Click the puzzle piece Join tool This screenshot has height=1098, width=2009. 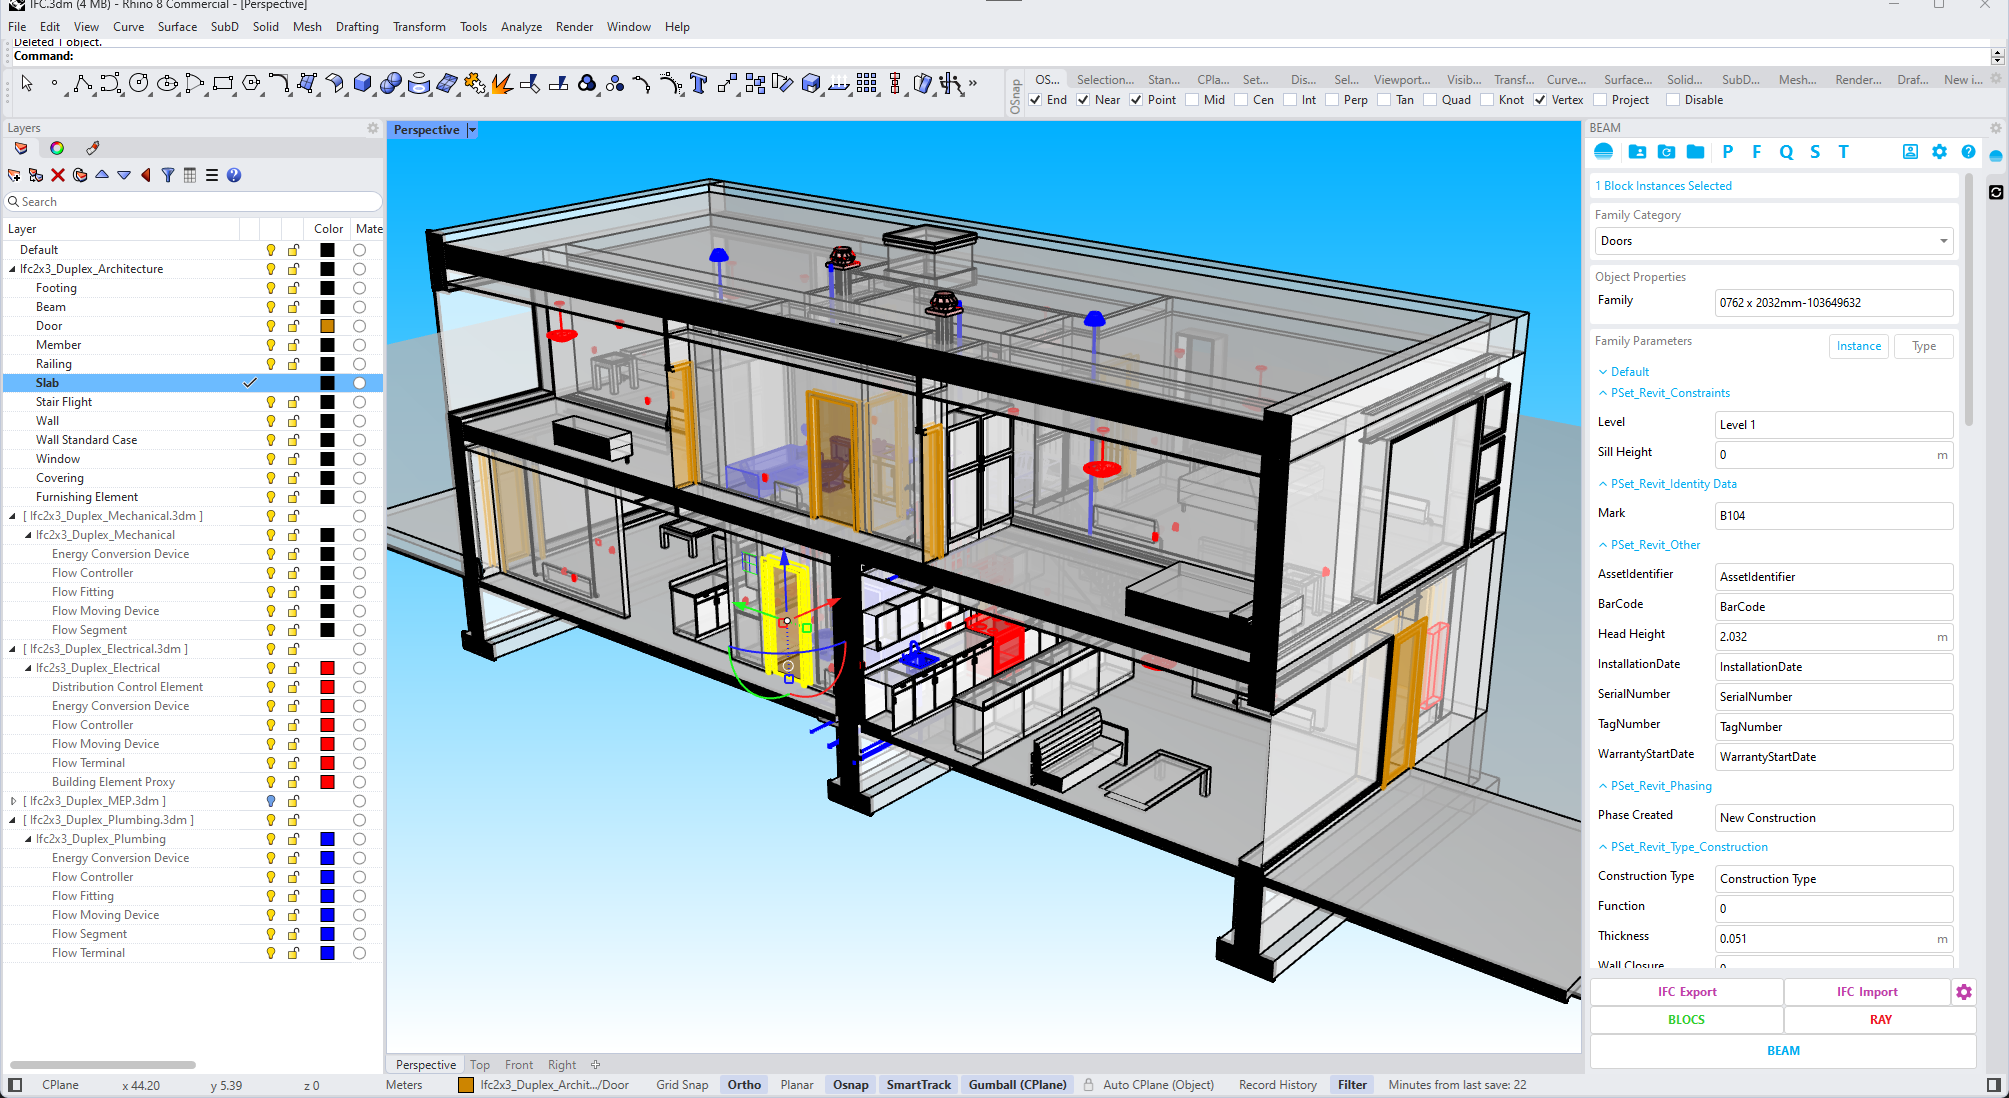pyautogui.click(x=475, y=84)
